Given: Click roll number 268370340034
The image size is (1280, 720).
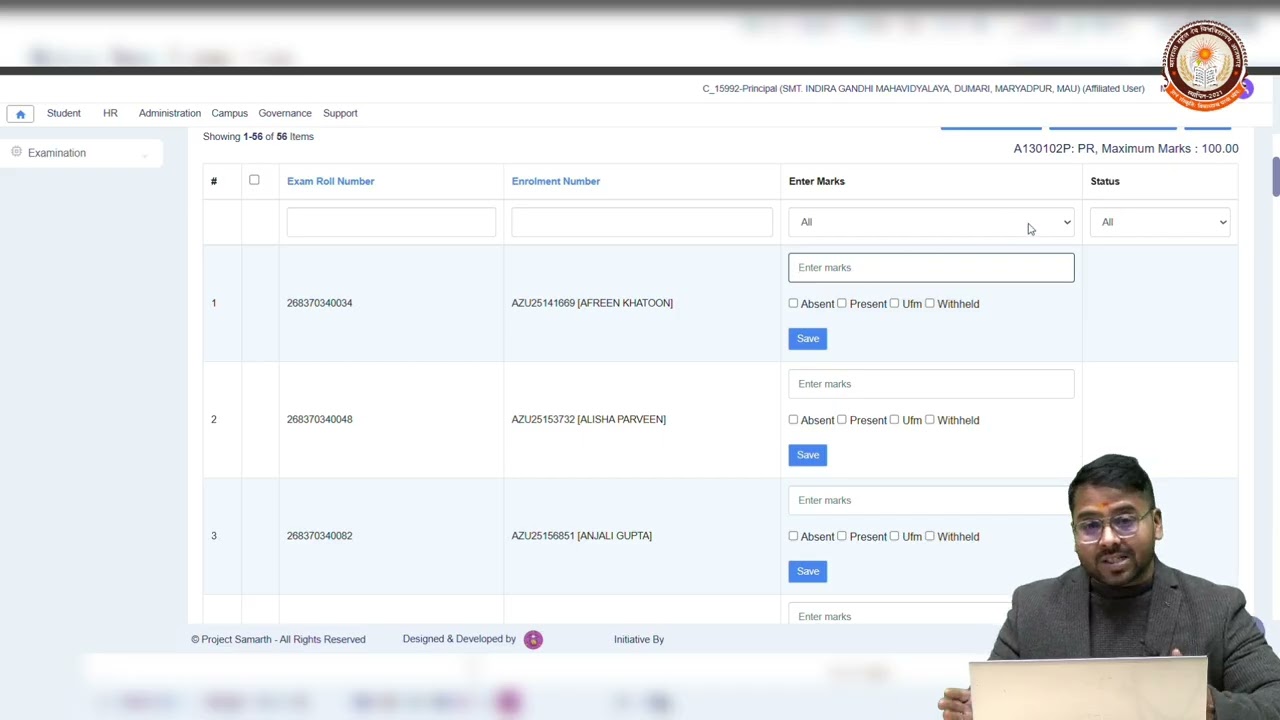Looking at the screenshot, I should point(319,303).
